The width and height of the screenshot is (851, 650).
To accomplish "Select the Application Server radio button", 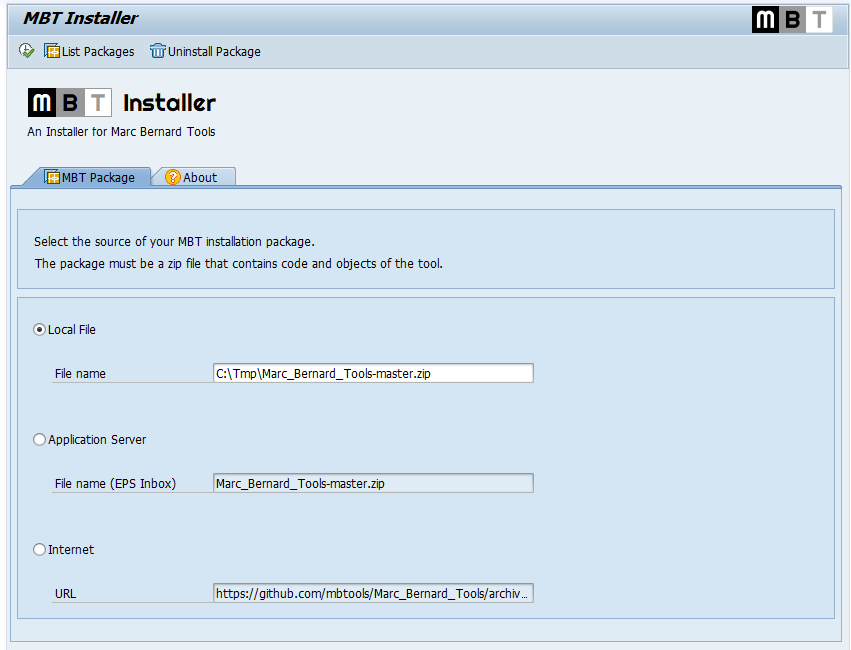I will [x=39, y=439].
